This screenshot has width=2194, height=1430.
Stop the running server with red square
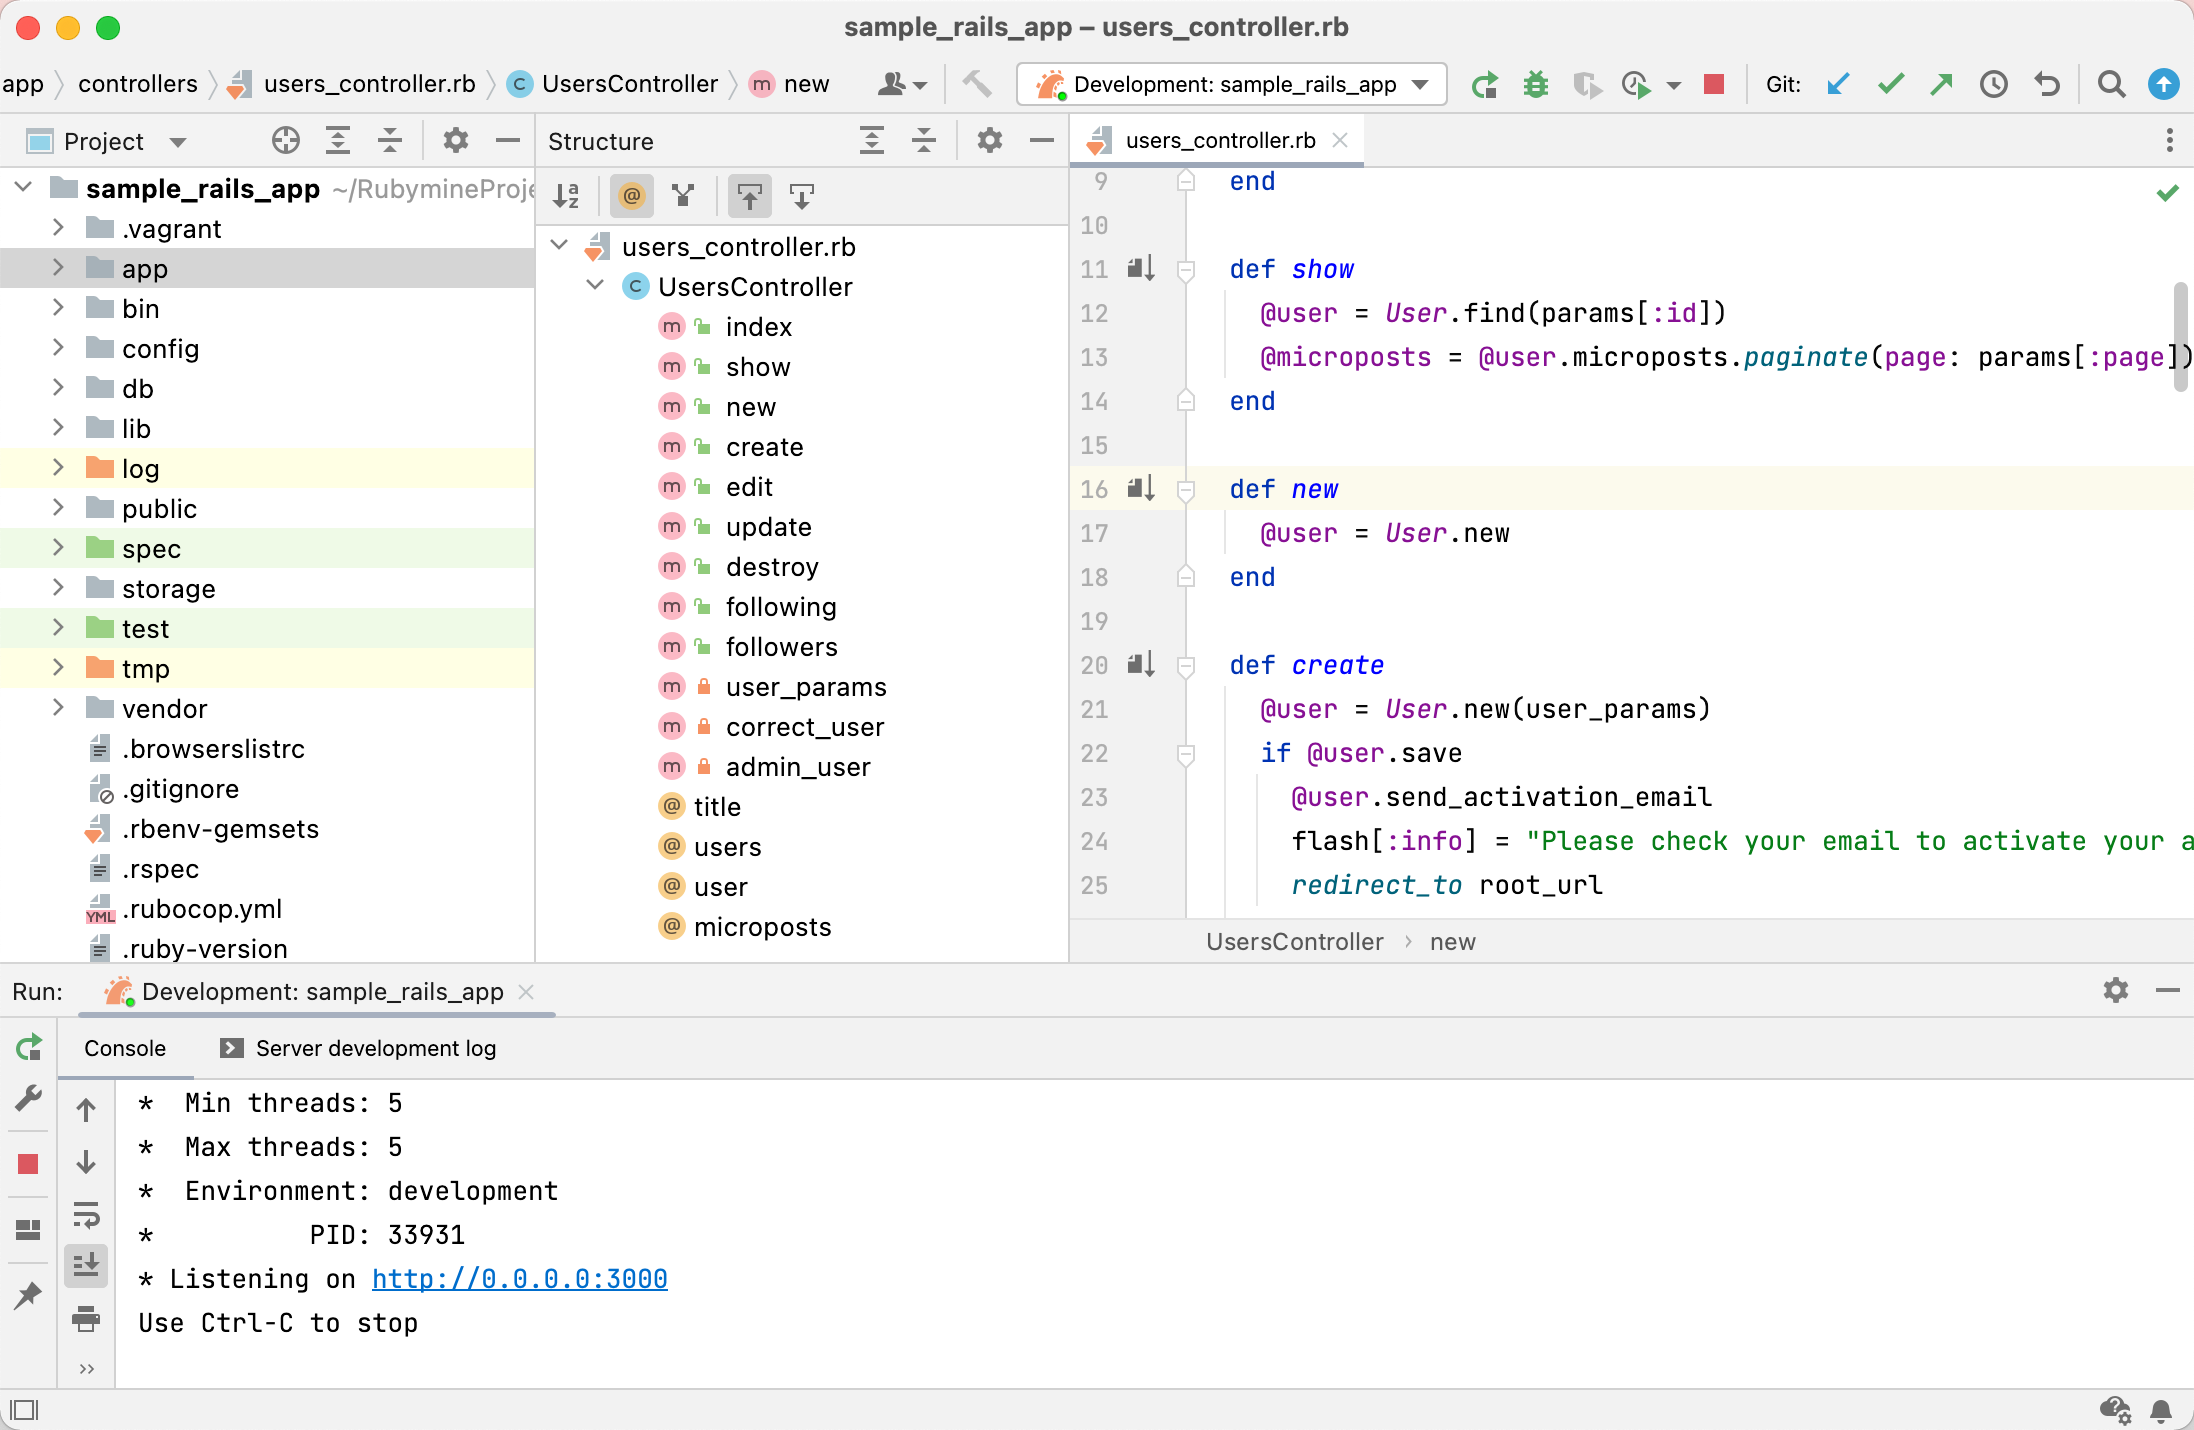coord(1714,85)
